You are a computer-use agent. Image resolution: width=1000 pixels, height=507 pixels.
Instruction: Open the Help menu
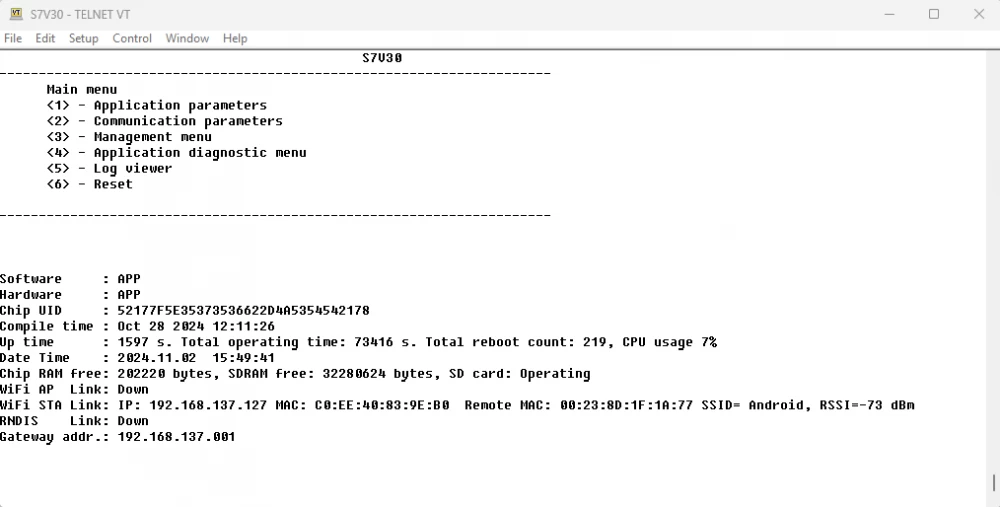click(x=235, y=38)
